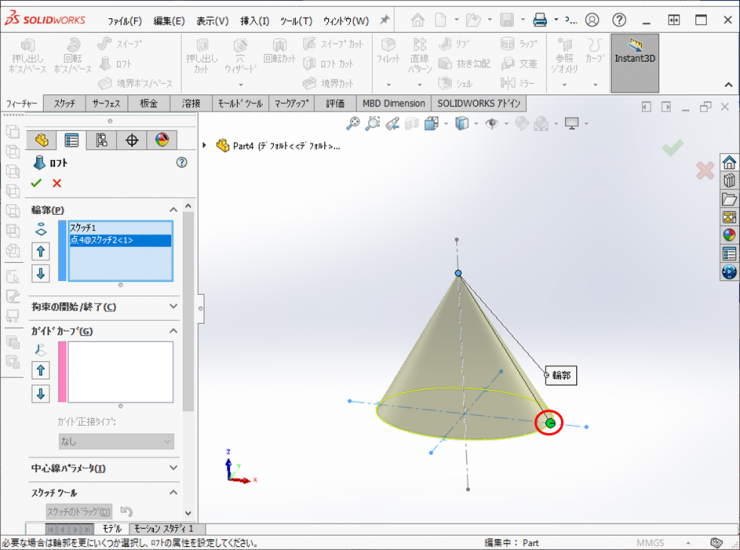
Task: Open the ConfigurationManager tab icon
Action: coord(101,140)
